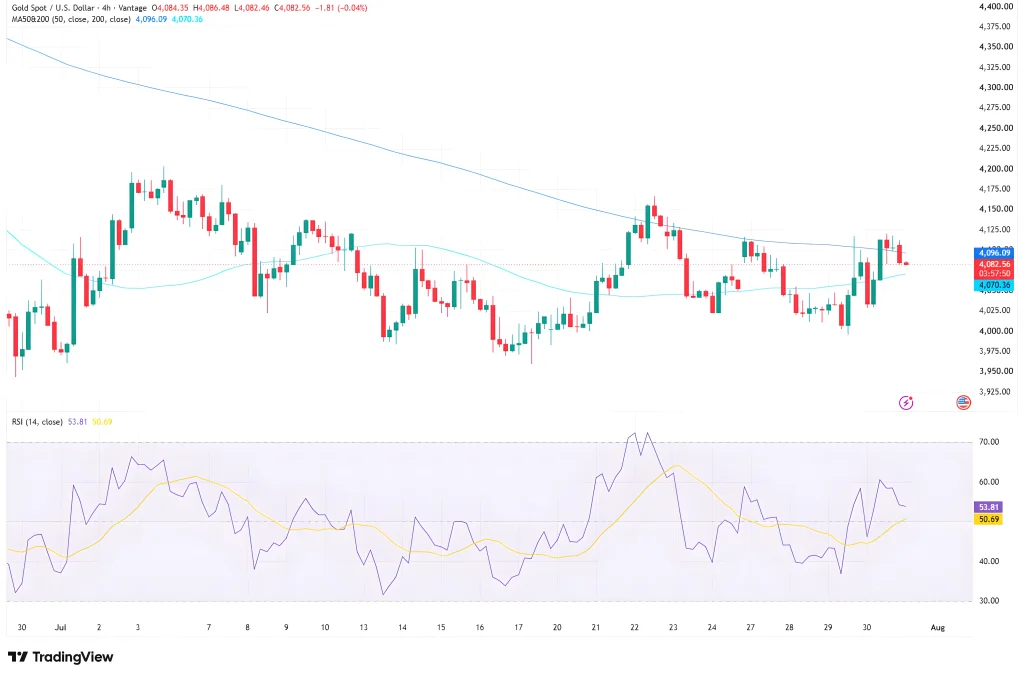Screen dimensions: 1024x677
Task: Click the 24 date label on time axis
Action: pos(712,627)
